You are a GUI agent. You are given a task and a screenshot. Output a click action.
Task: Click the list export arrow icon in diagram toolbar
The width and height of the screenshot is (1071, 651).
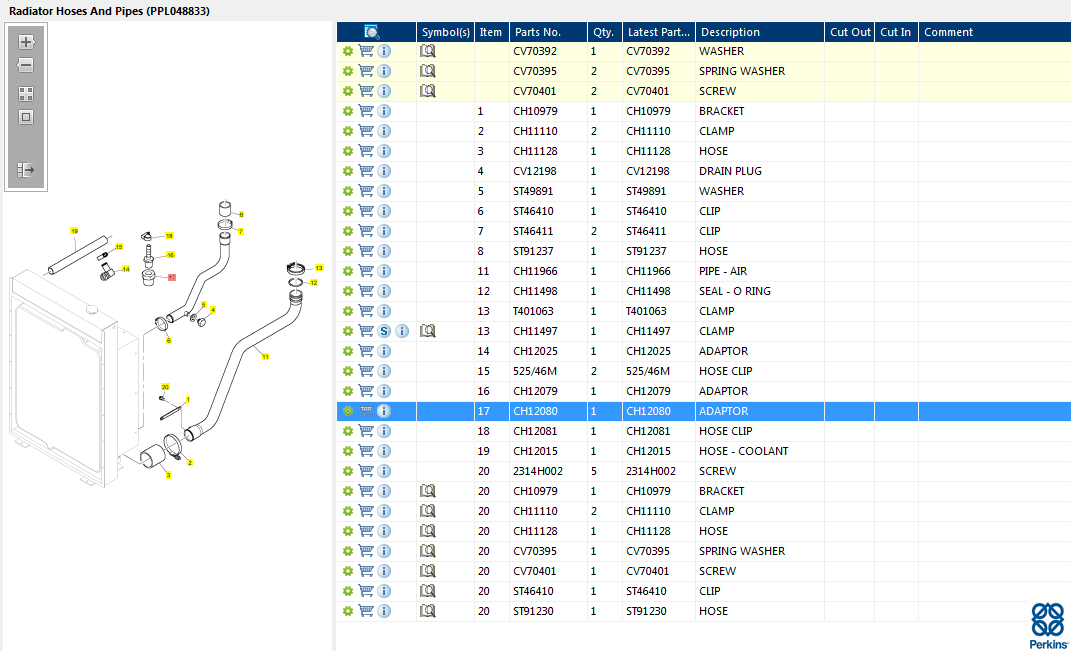[x=26, y=171]
